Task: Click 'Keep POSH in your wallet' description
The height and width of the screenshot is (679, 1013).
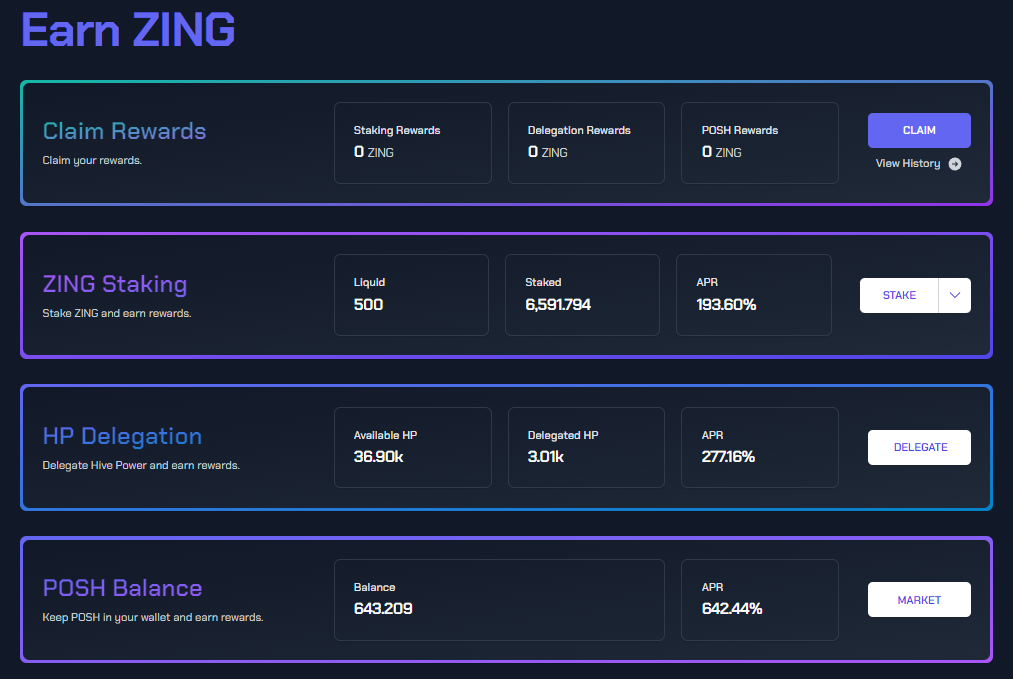Action: click(152, 618)
